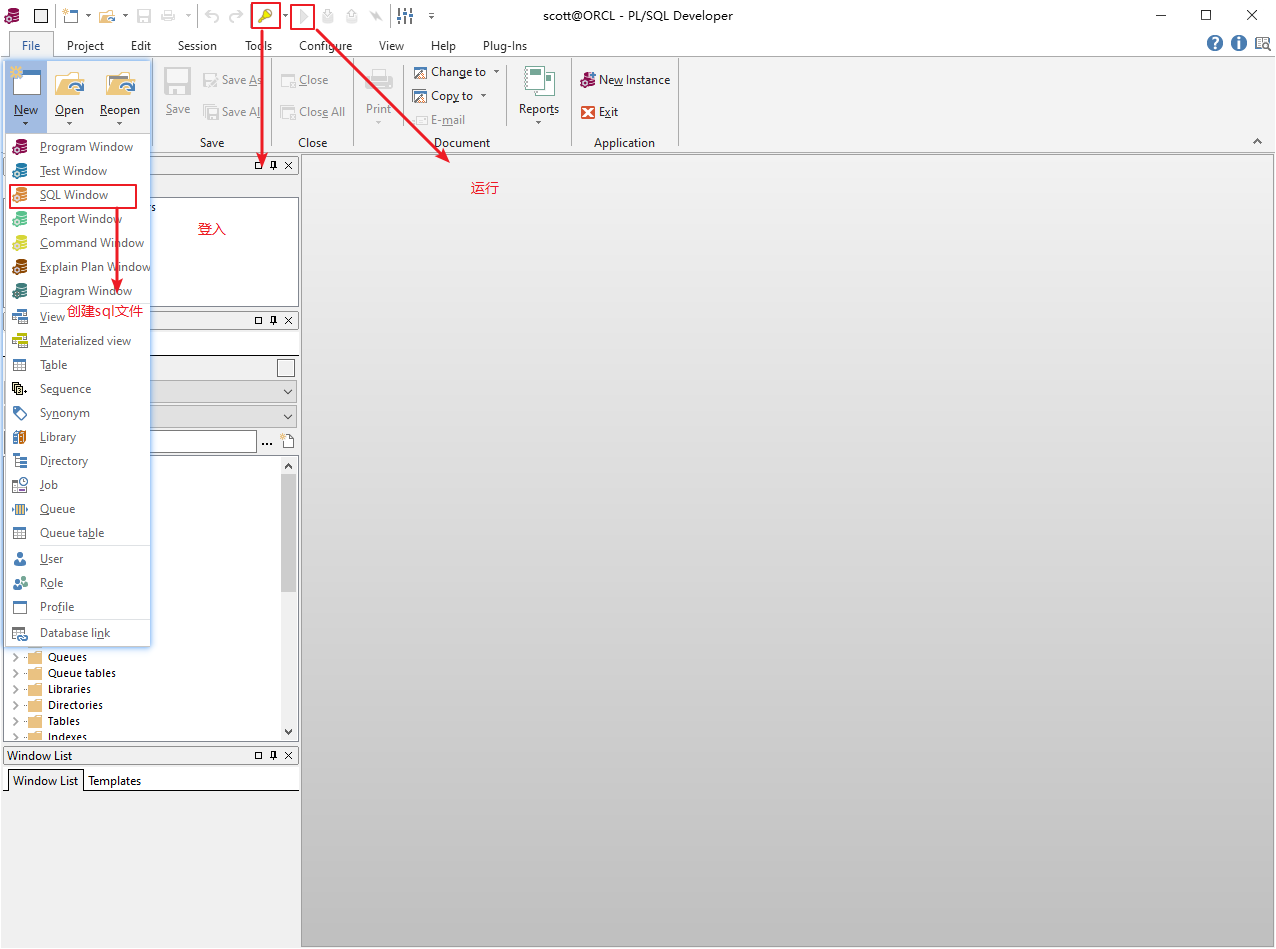Expand the Directories folder
Image resolution: width=1276 pixels, height=949 pixels.
coord(15,705)
